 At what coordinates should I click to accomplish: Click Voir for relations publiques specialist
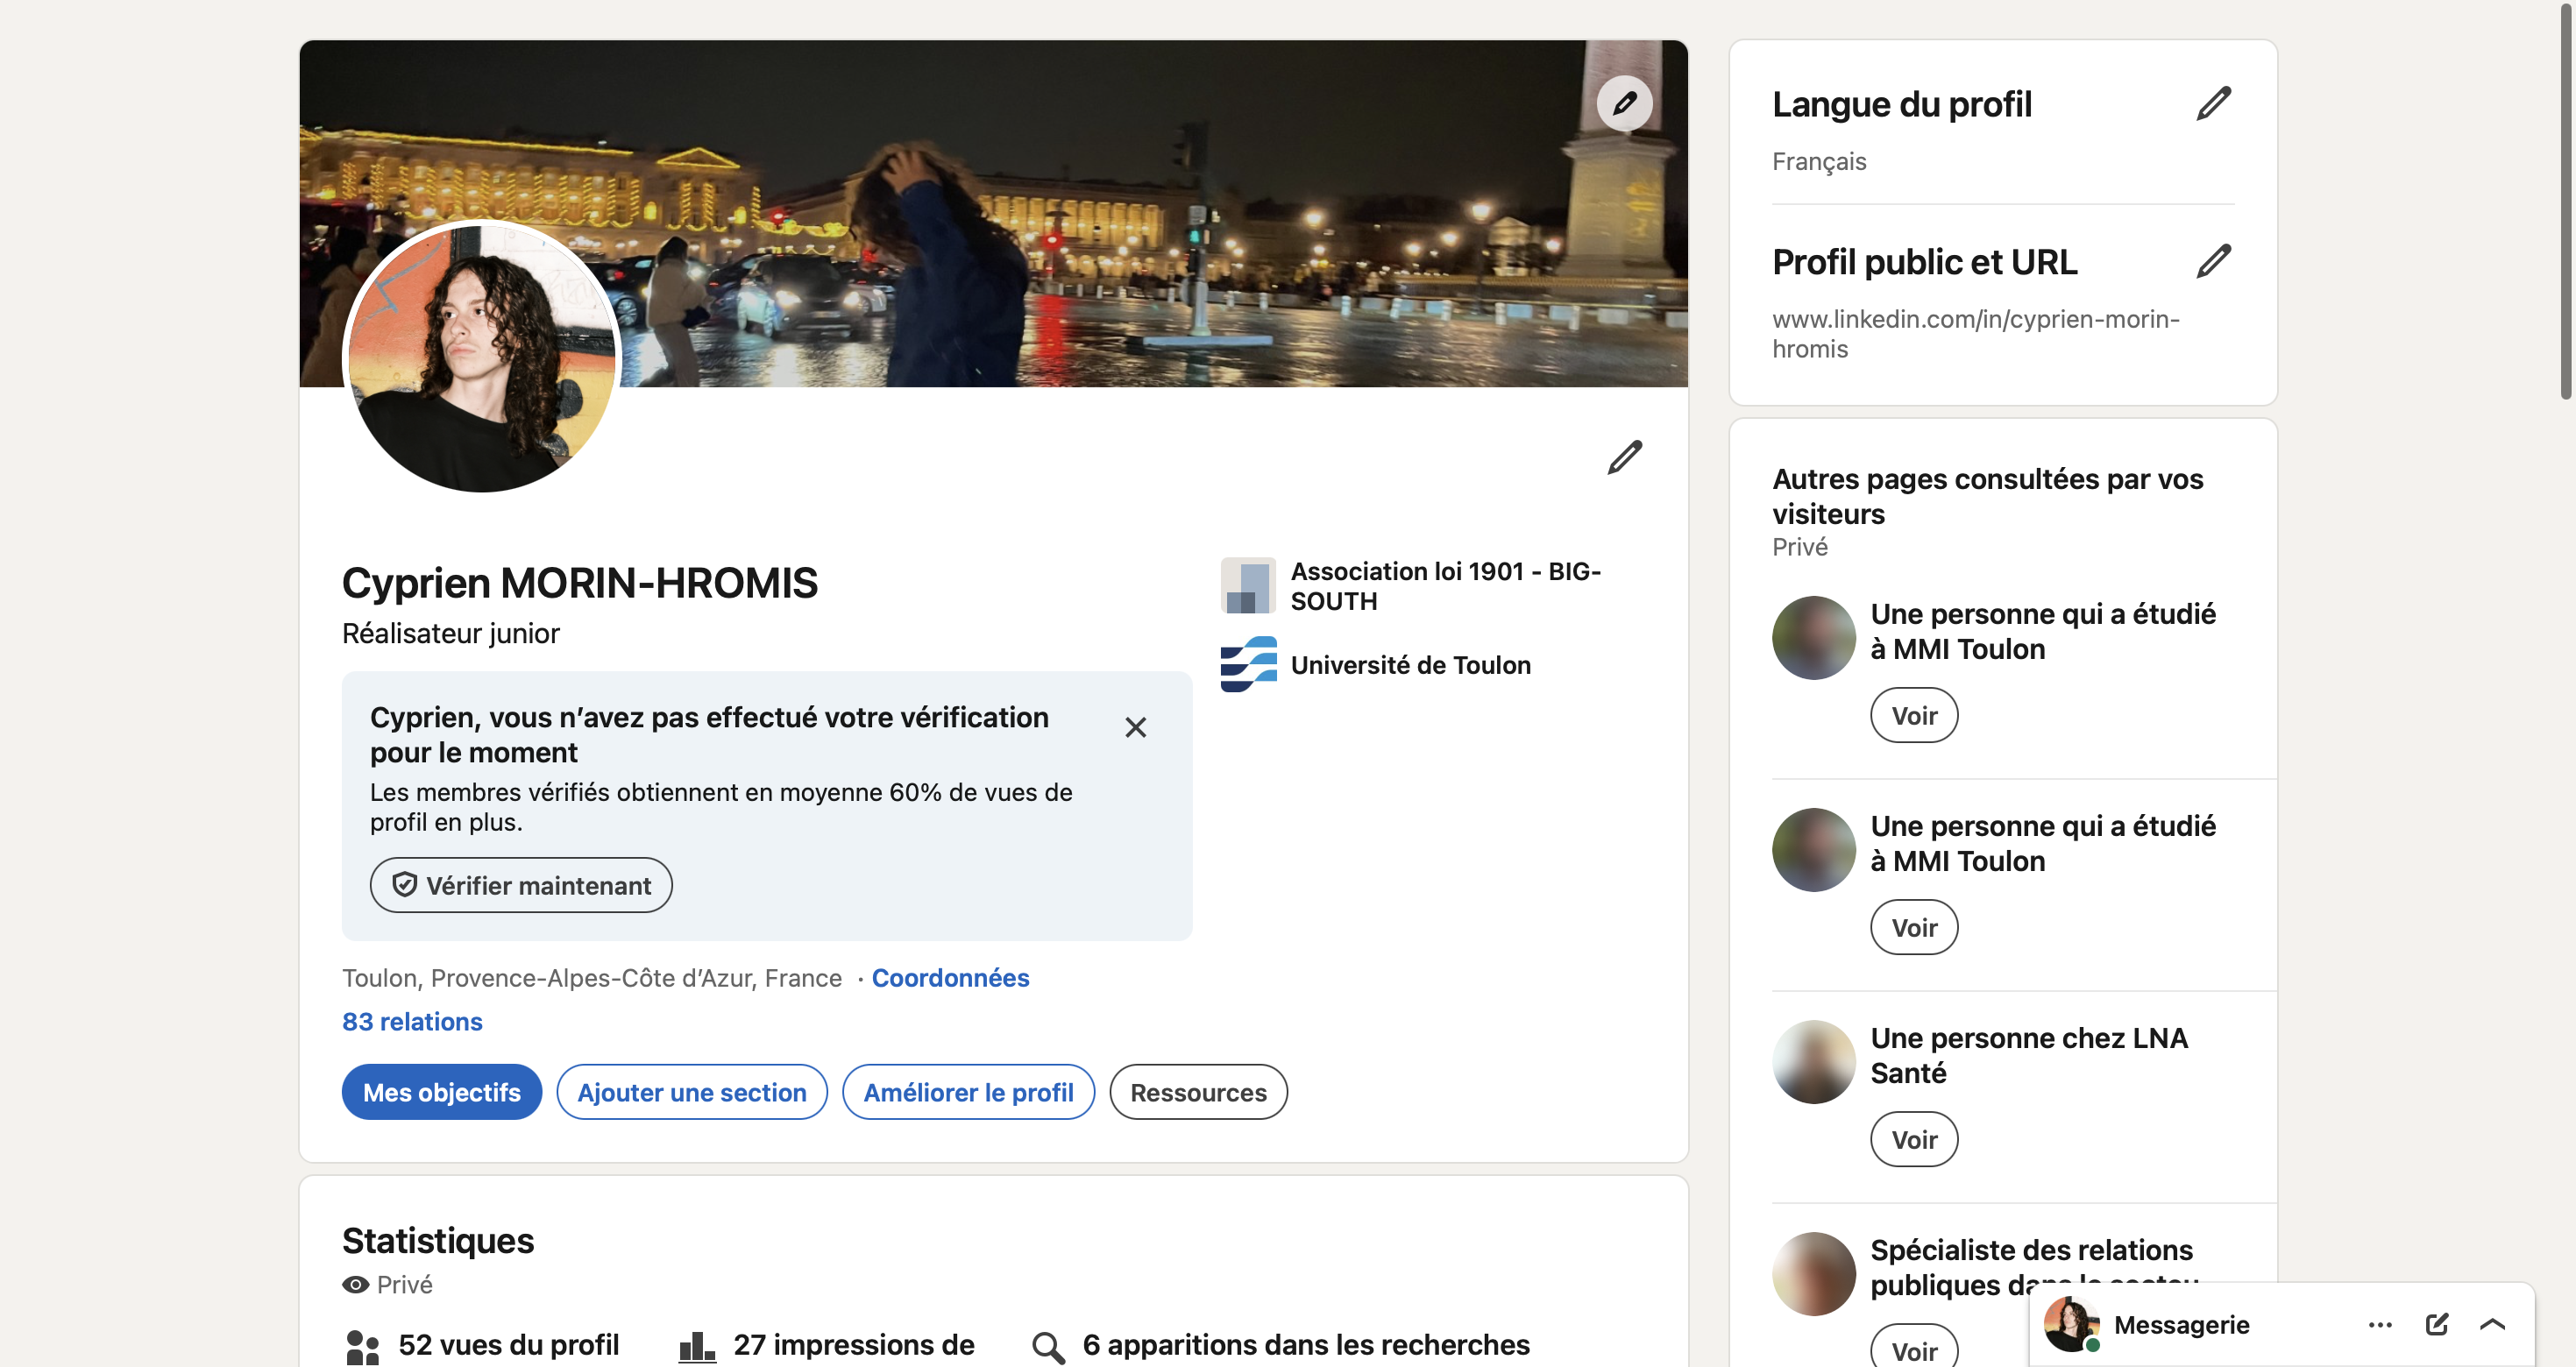coord(1914,1347)
